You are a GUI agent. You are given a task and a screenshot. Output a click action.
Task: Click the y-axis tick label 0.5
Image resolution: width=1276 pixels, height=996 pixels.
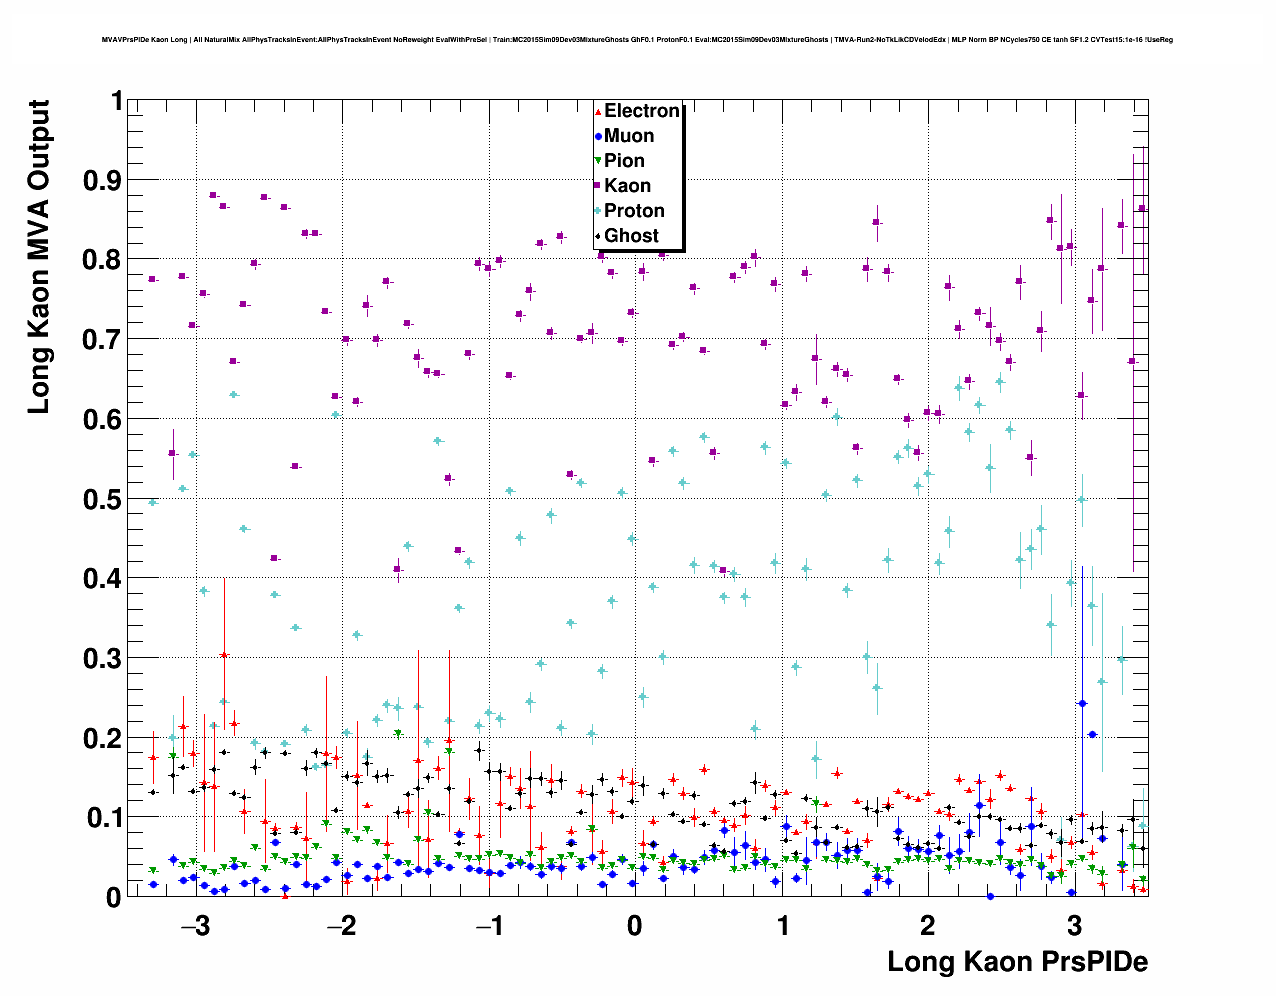[x=102, y=499]
